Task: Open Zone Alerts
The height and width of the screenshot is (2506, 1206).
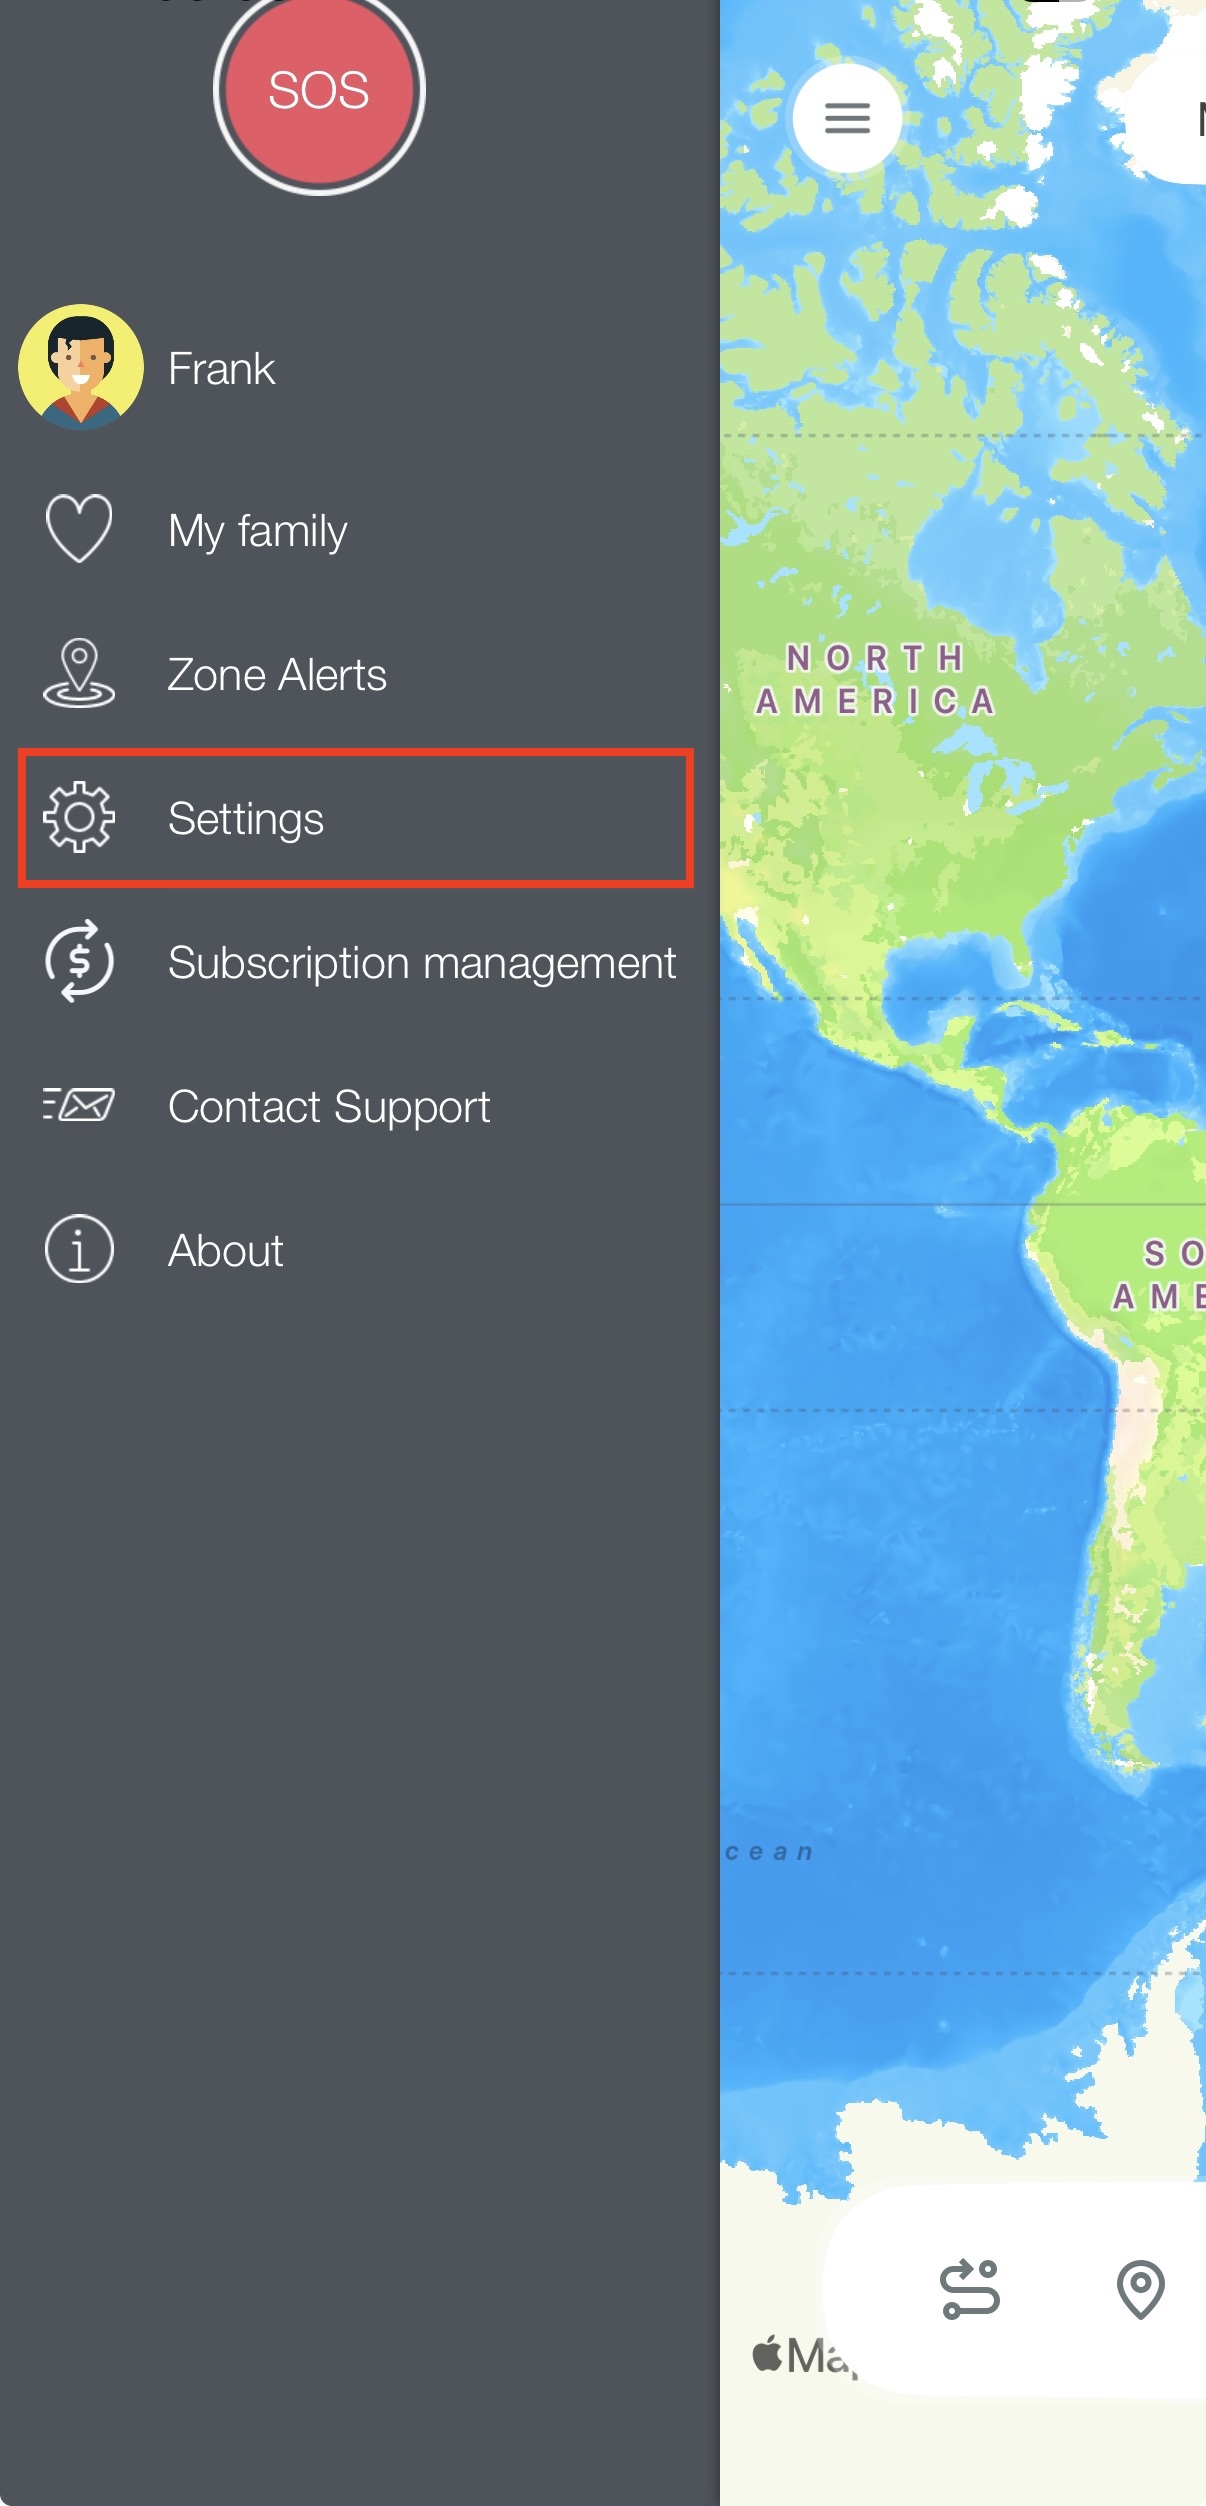Action: coord(277,675)
